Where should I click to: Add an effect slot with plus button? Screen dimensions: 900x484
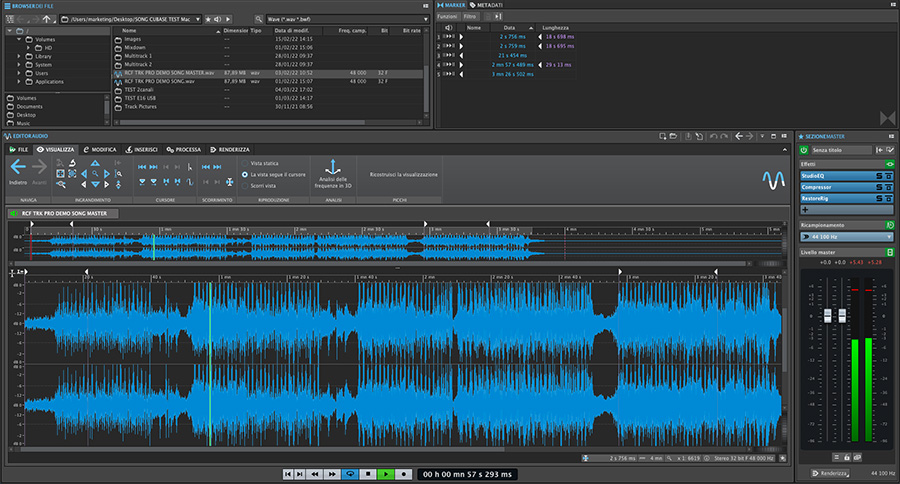click(805, 209)
